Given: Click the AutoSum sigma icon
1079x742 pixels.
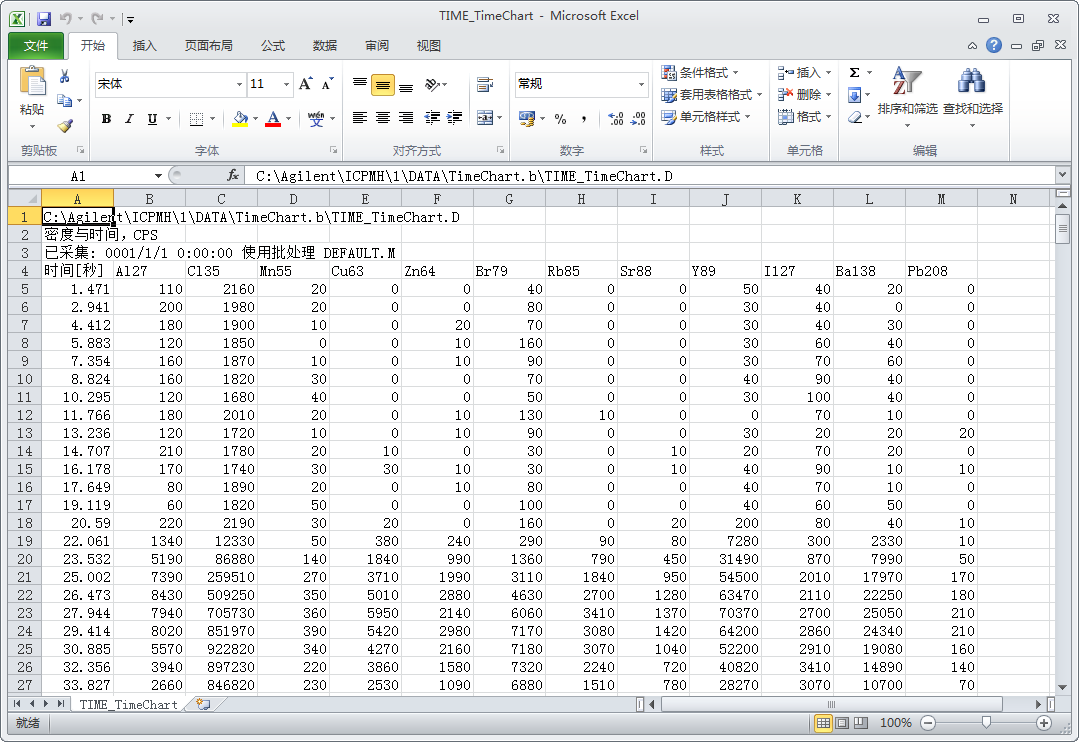Looking at the screenshot, I should pos(855,72).
